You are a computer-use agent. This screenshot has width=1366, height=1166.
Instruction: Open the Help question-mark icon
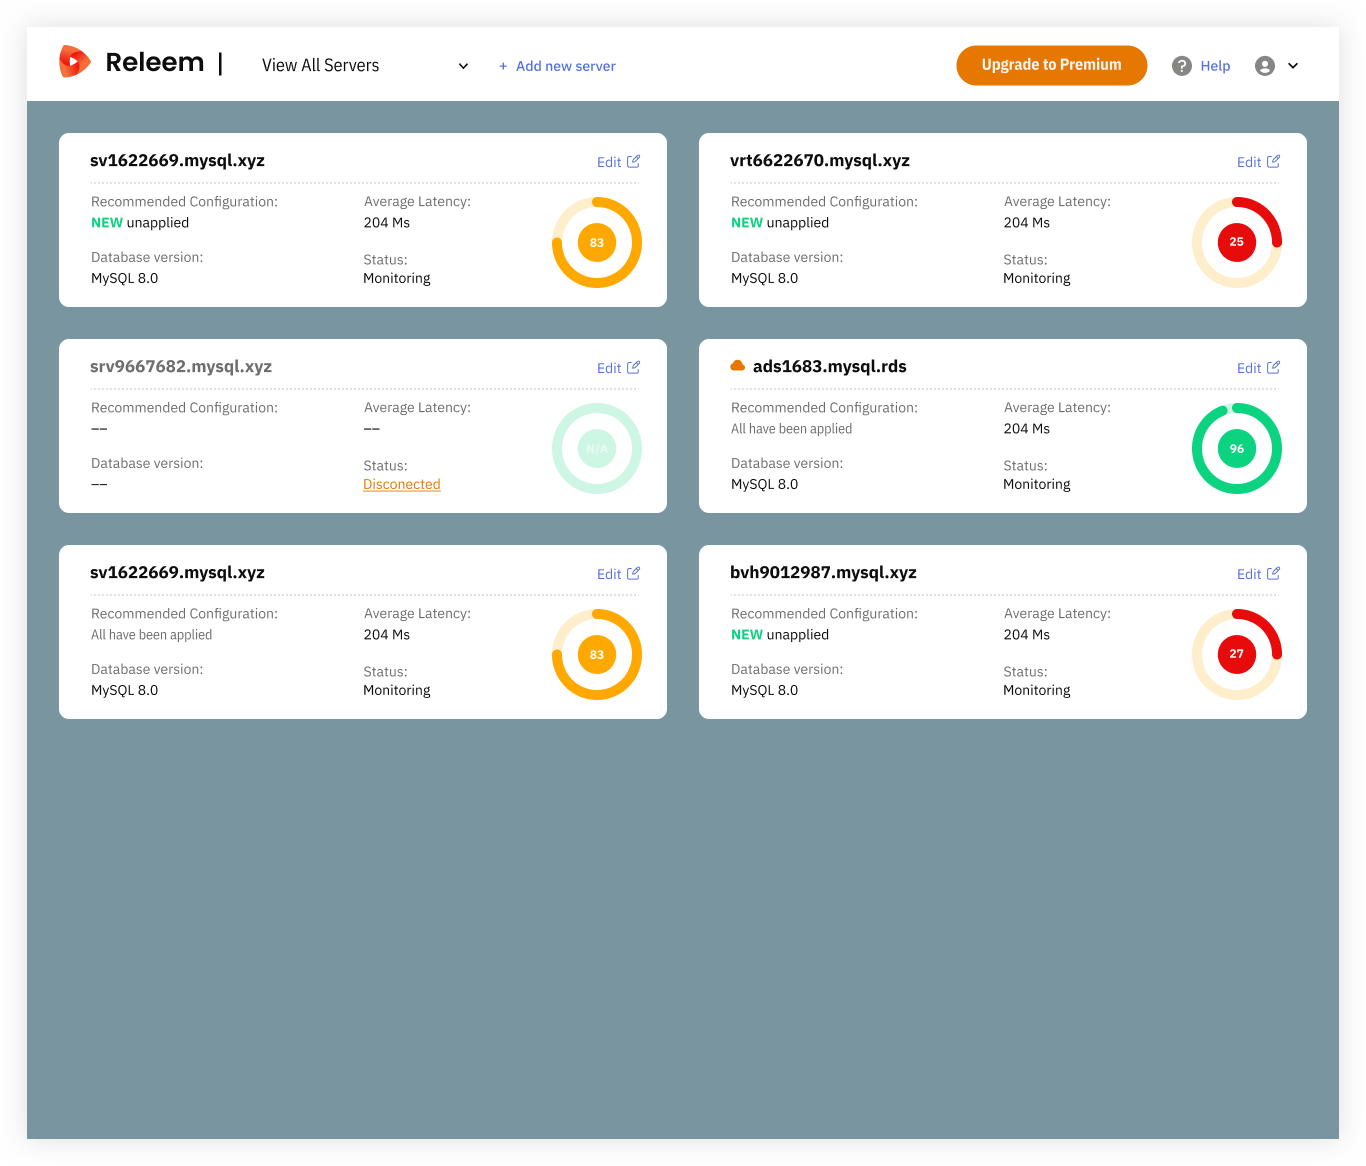click(x=1181, y=65)
